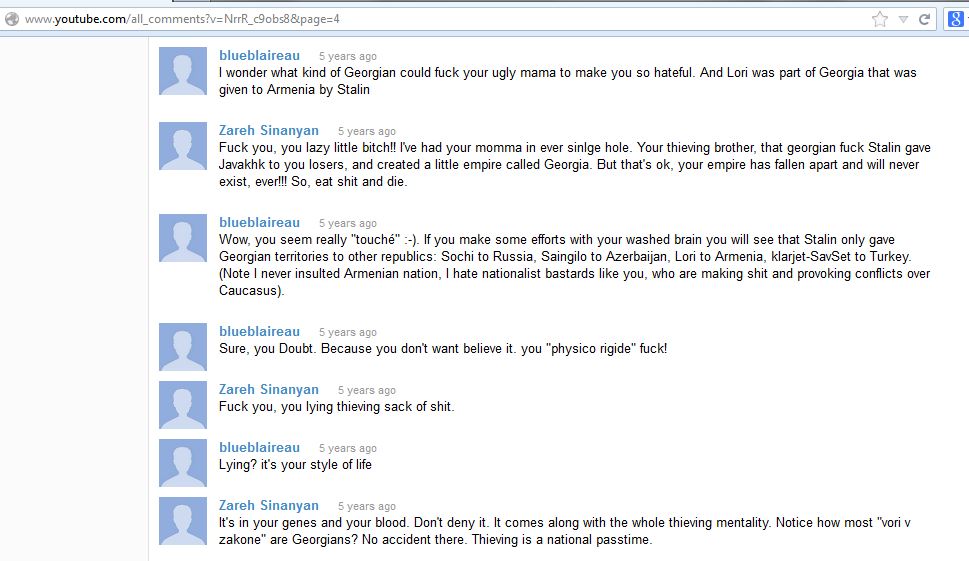Viewport: 969px width, 561px height.
Task: Open Zareh Sinanyan username link on second comment
Action: (269, 130)
